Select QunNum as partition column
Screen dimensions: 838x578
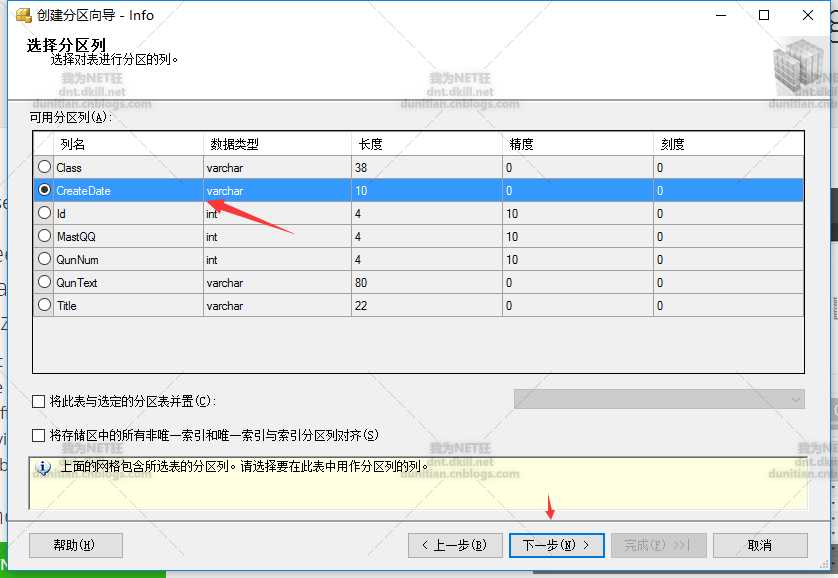[x=44, y=259]
